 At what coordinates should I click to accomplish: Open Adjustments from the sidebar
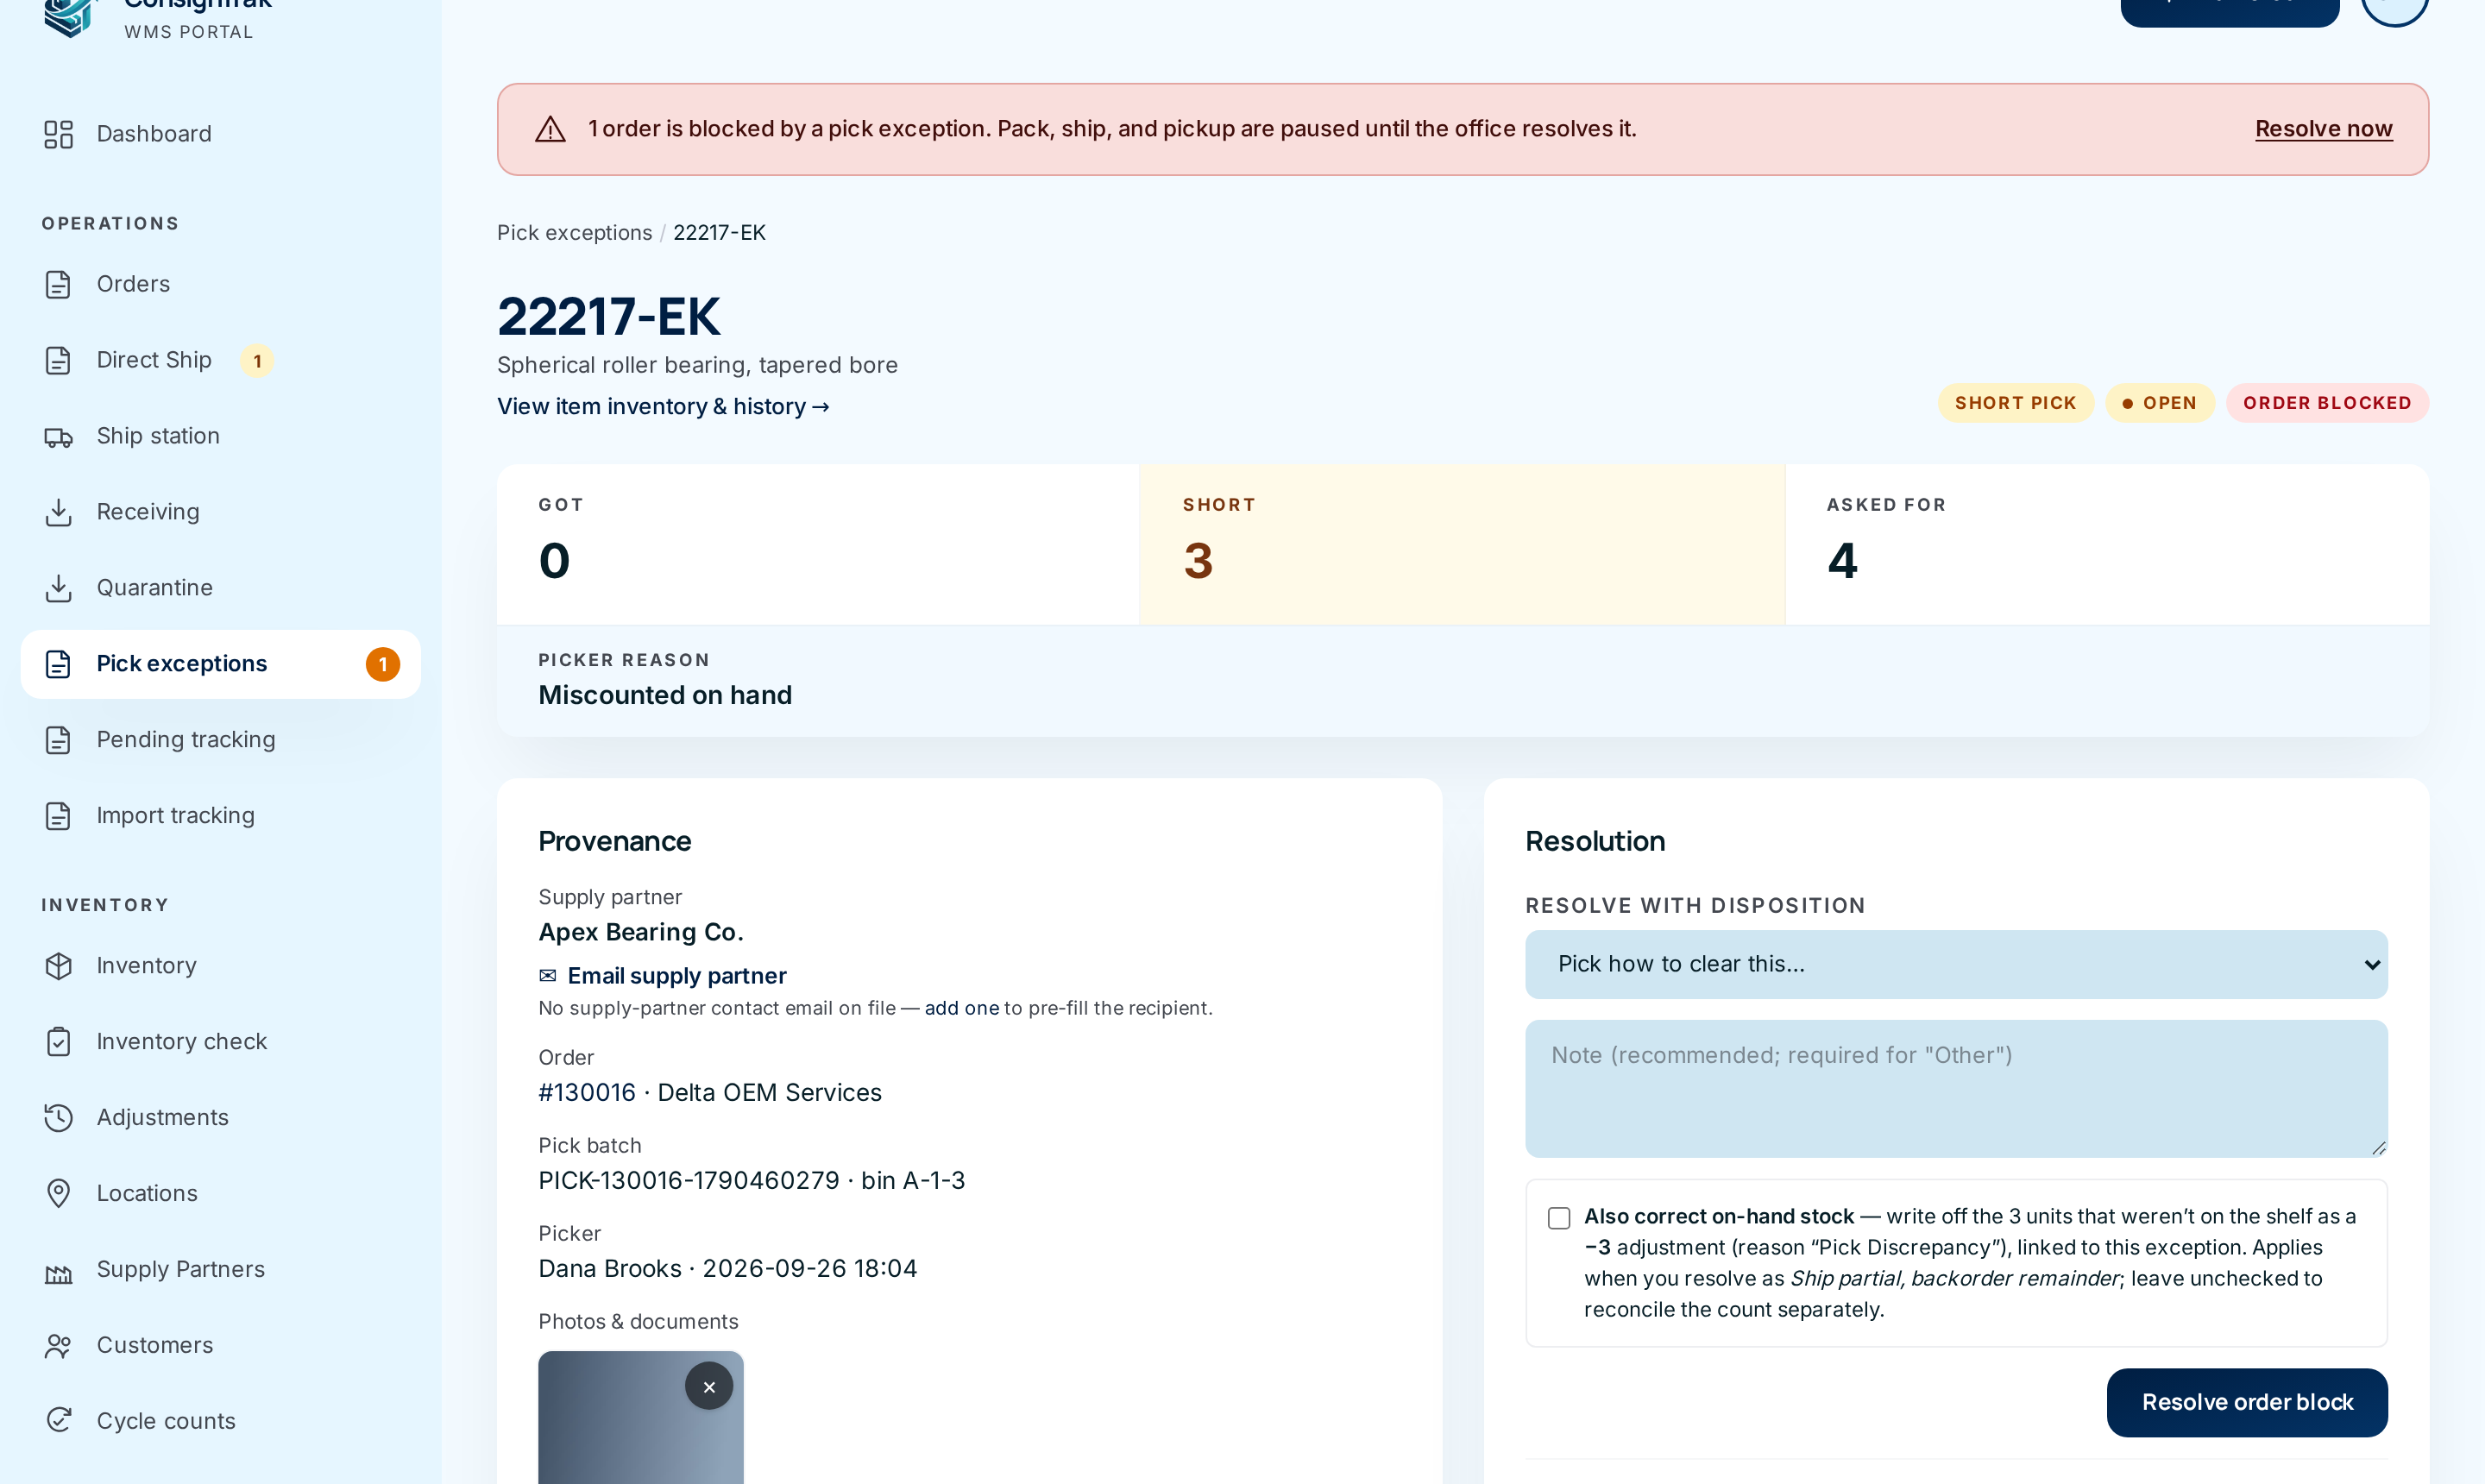[x=220, y=1118]
